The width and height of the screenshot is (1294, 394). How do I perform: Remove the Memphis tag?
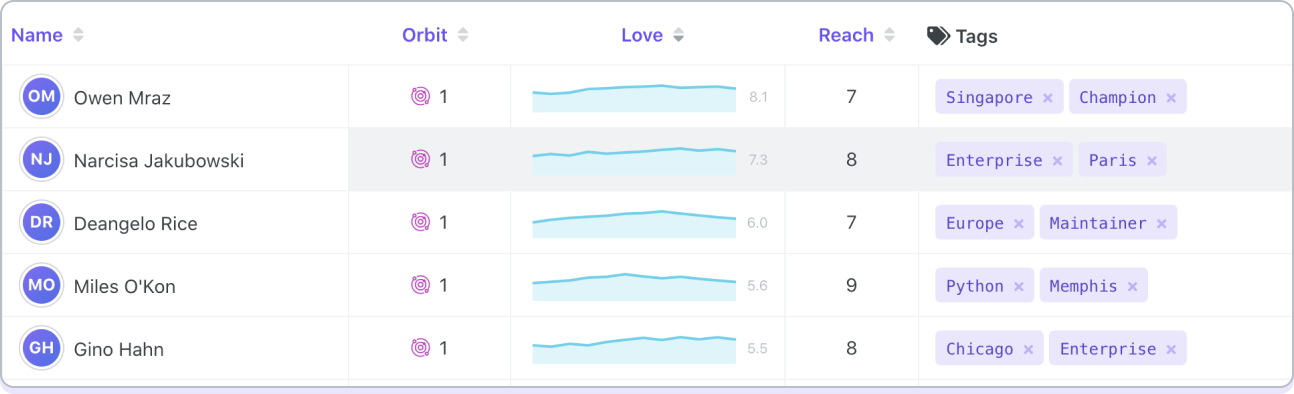click(1132, 287)
